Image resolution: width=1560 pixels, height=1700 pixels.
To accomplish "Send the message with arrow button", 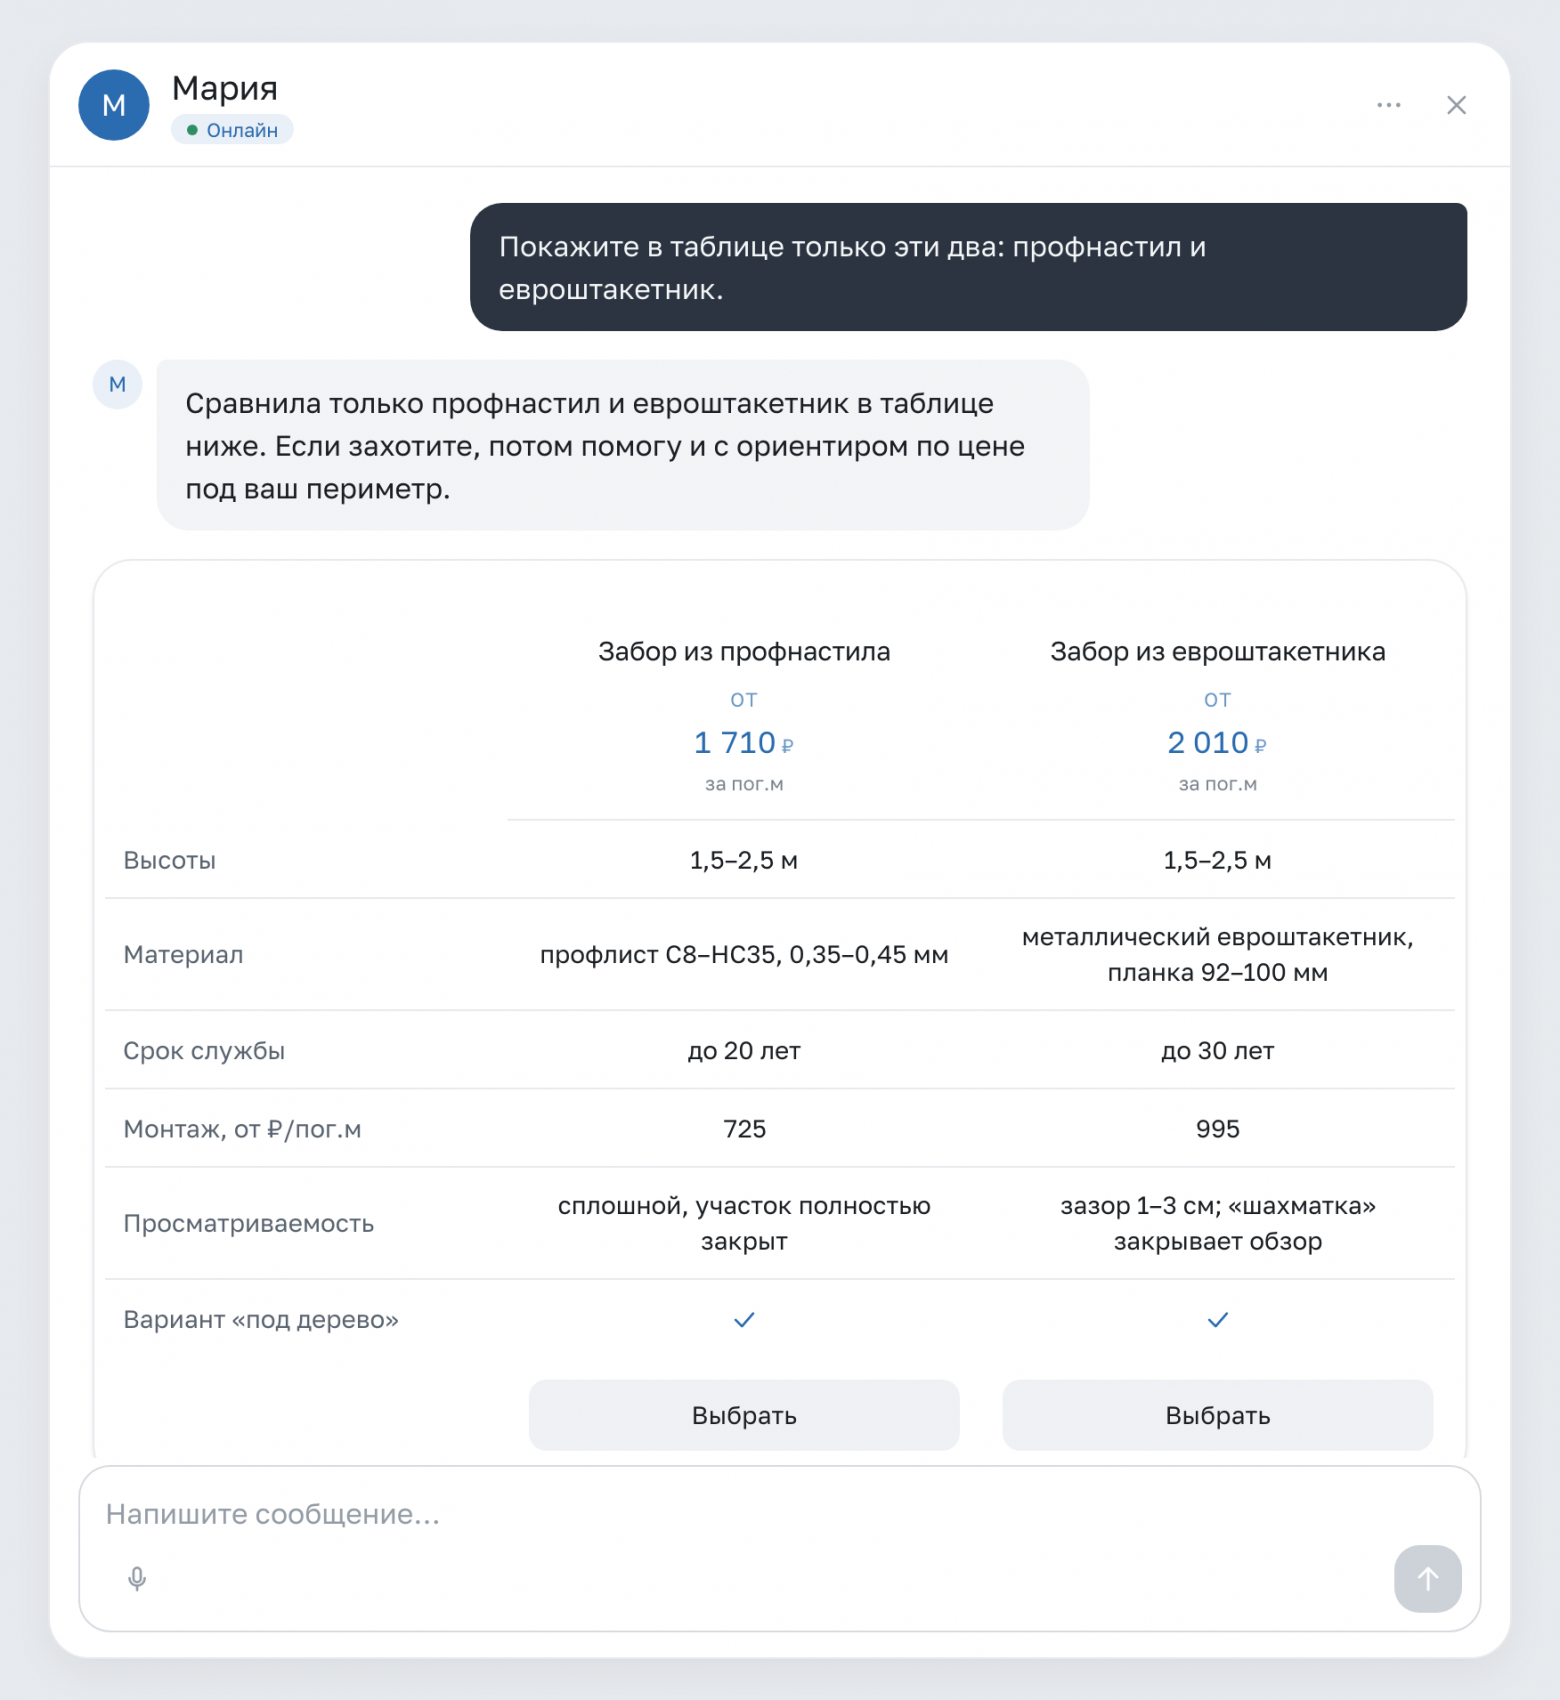I will (x=1427, y=1579).
